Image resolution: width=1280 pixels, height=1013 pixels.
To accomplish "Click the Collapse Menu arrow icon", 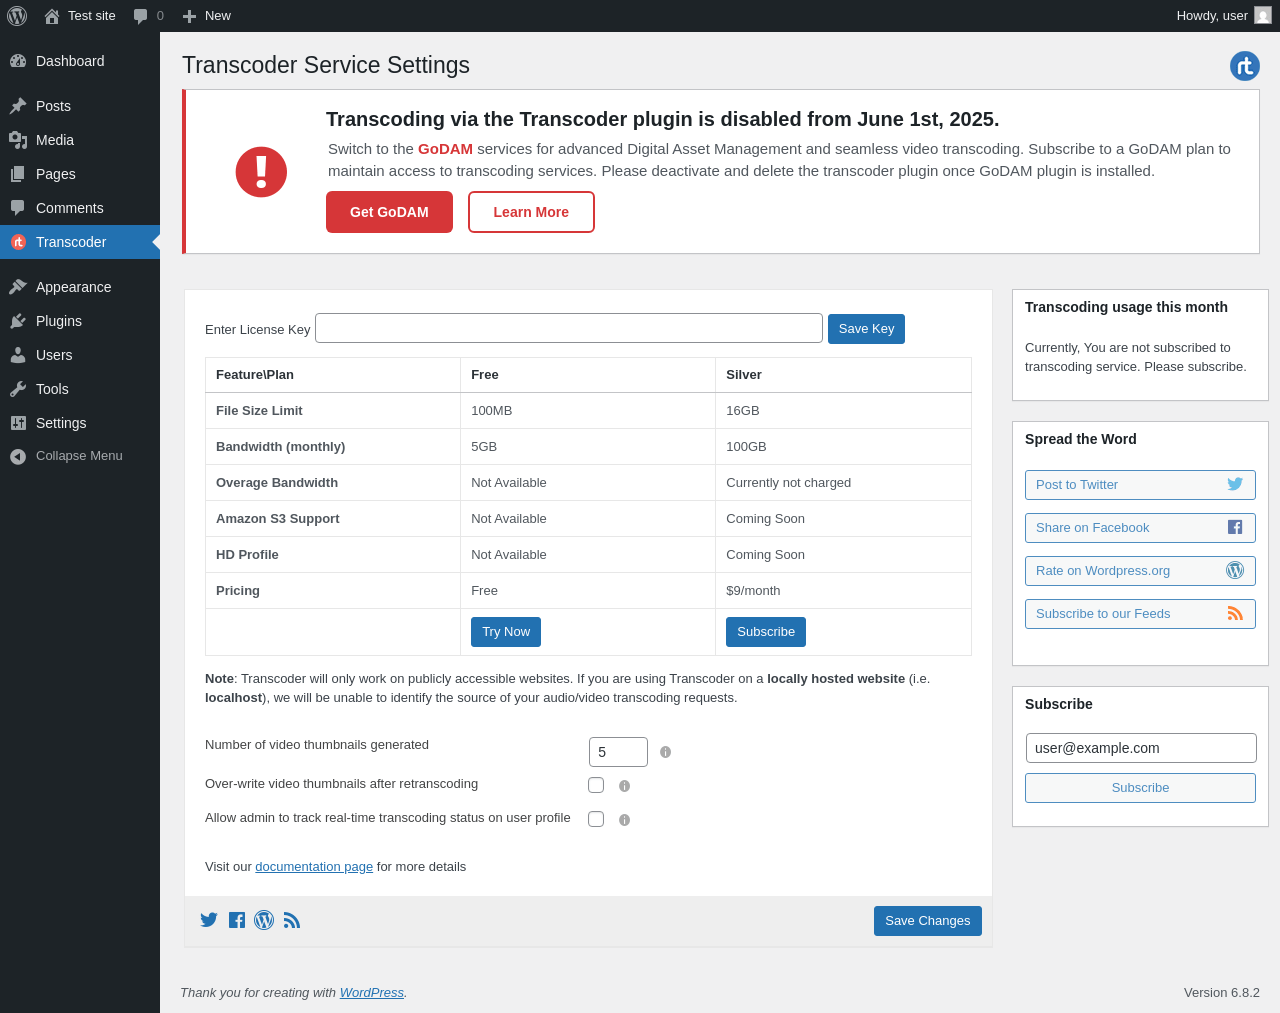I will [x=18, y=456].
